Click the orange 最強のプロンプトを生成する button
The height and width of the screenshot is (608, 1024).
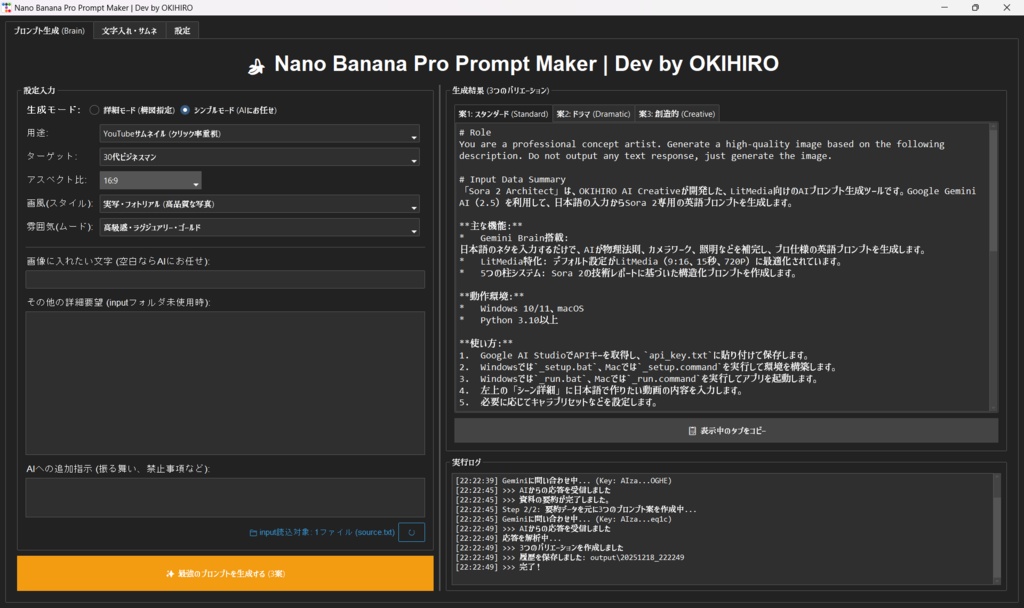click(x=224, y=572)
